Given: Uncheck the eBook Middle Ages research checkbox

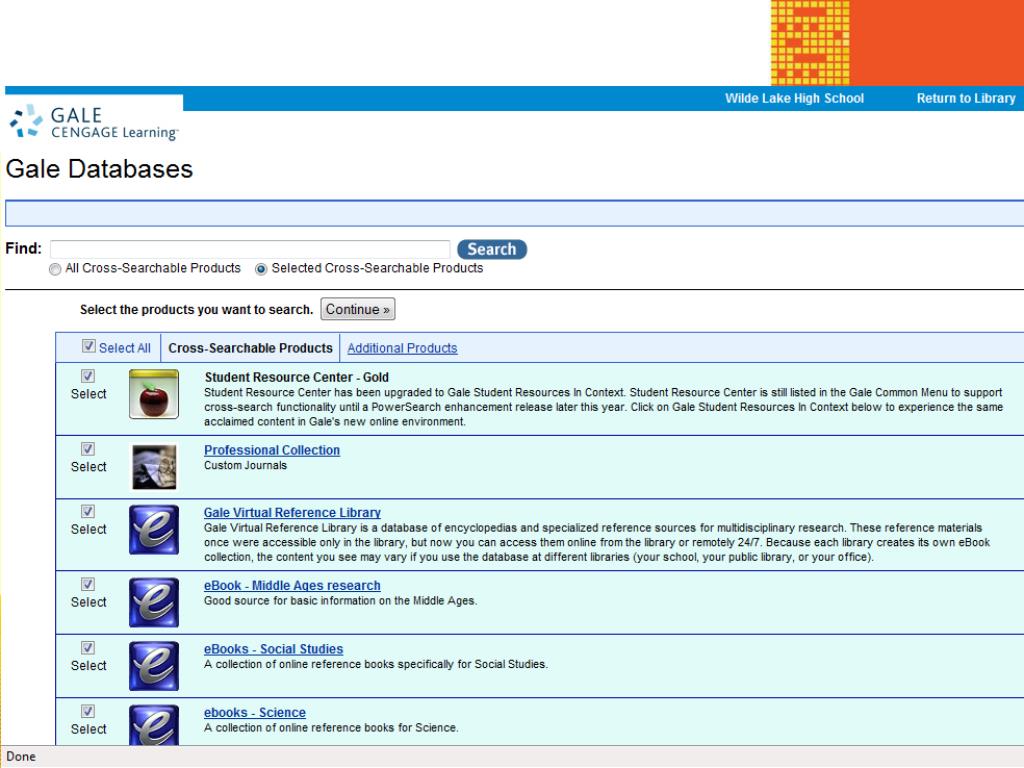Looking at the screenshot, I should point(88,584).
